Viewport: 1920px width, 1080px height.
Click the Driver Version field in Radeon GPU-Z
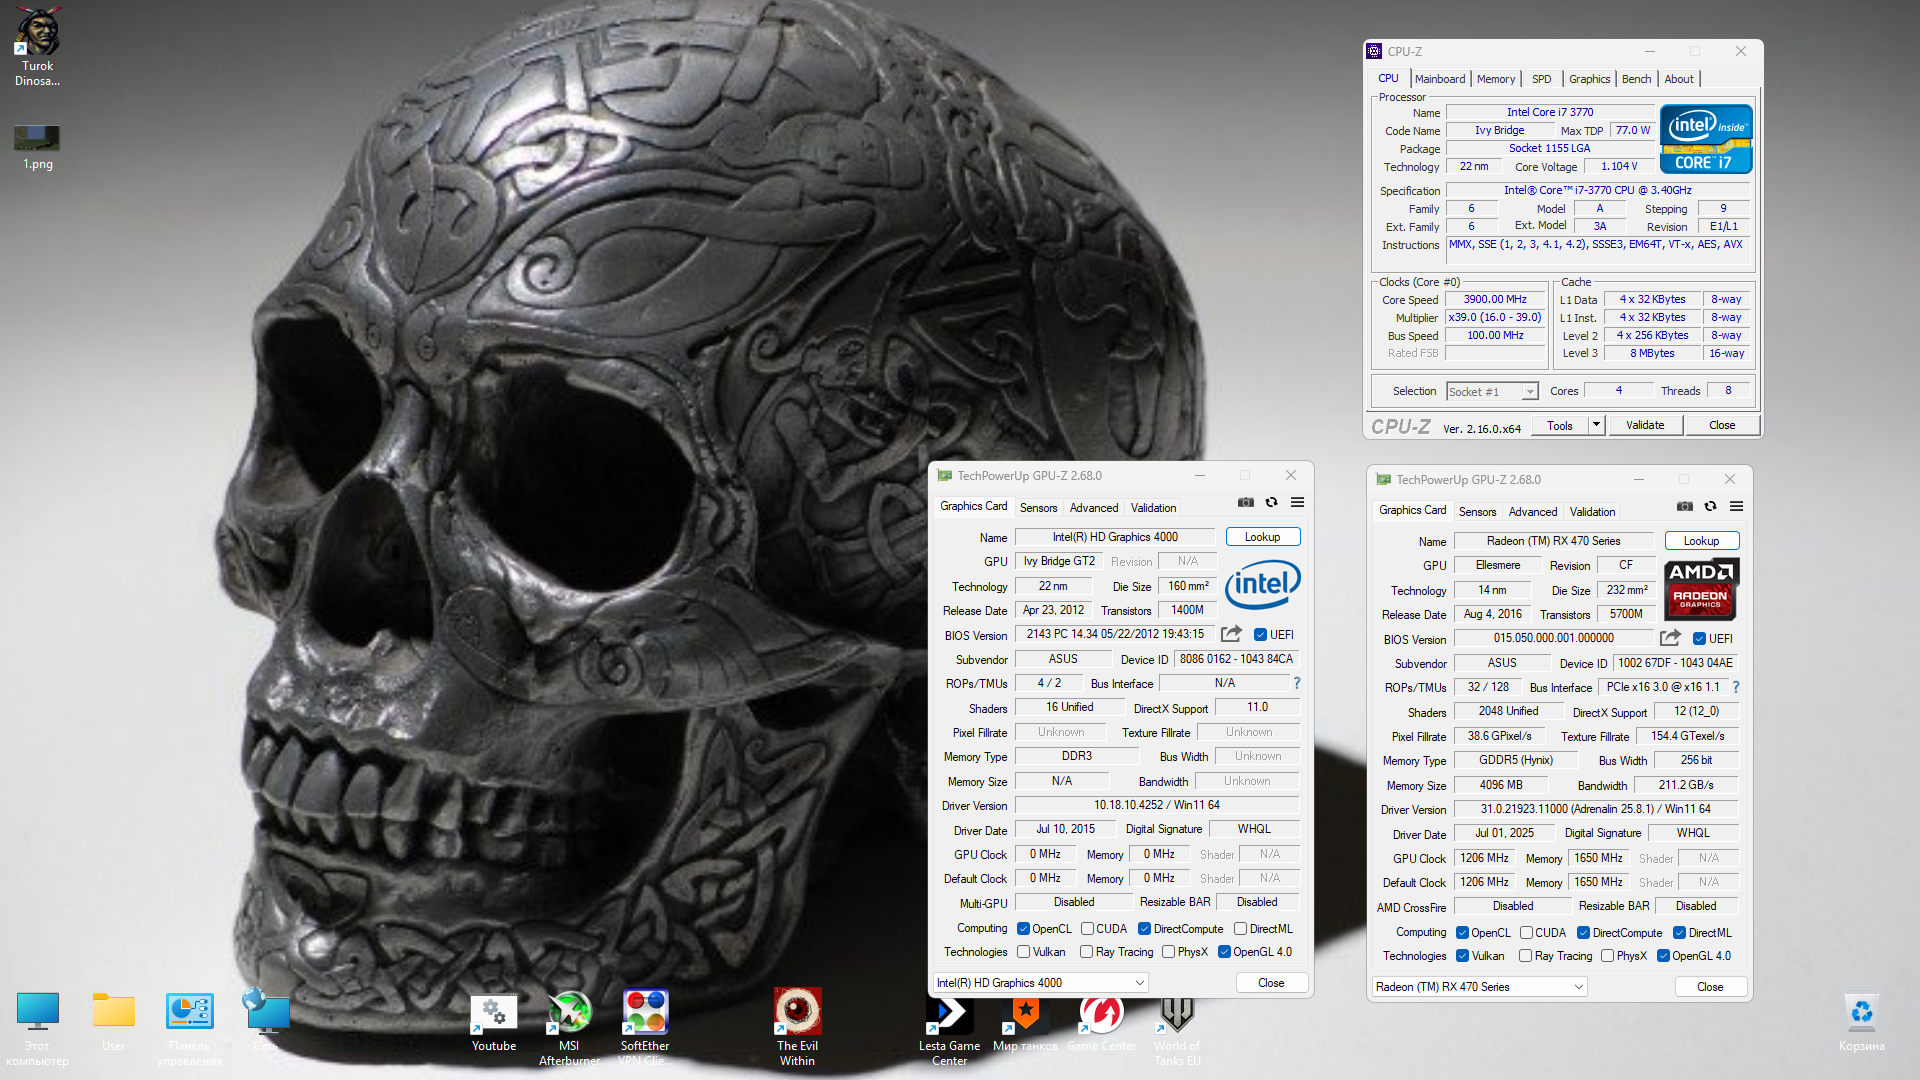pos(1595,809)
